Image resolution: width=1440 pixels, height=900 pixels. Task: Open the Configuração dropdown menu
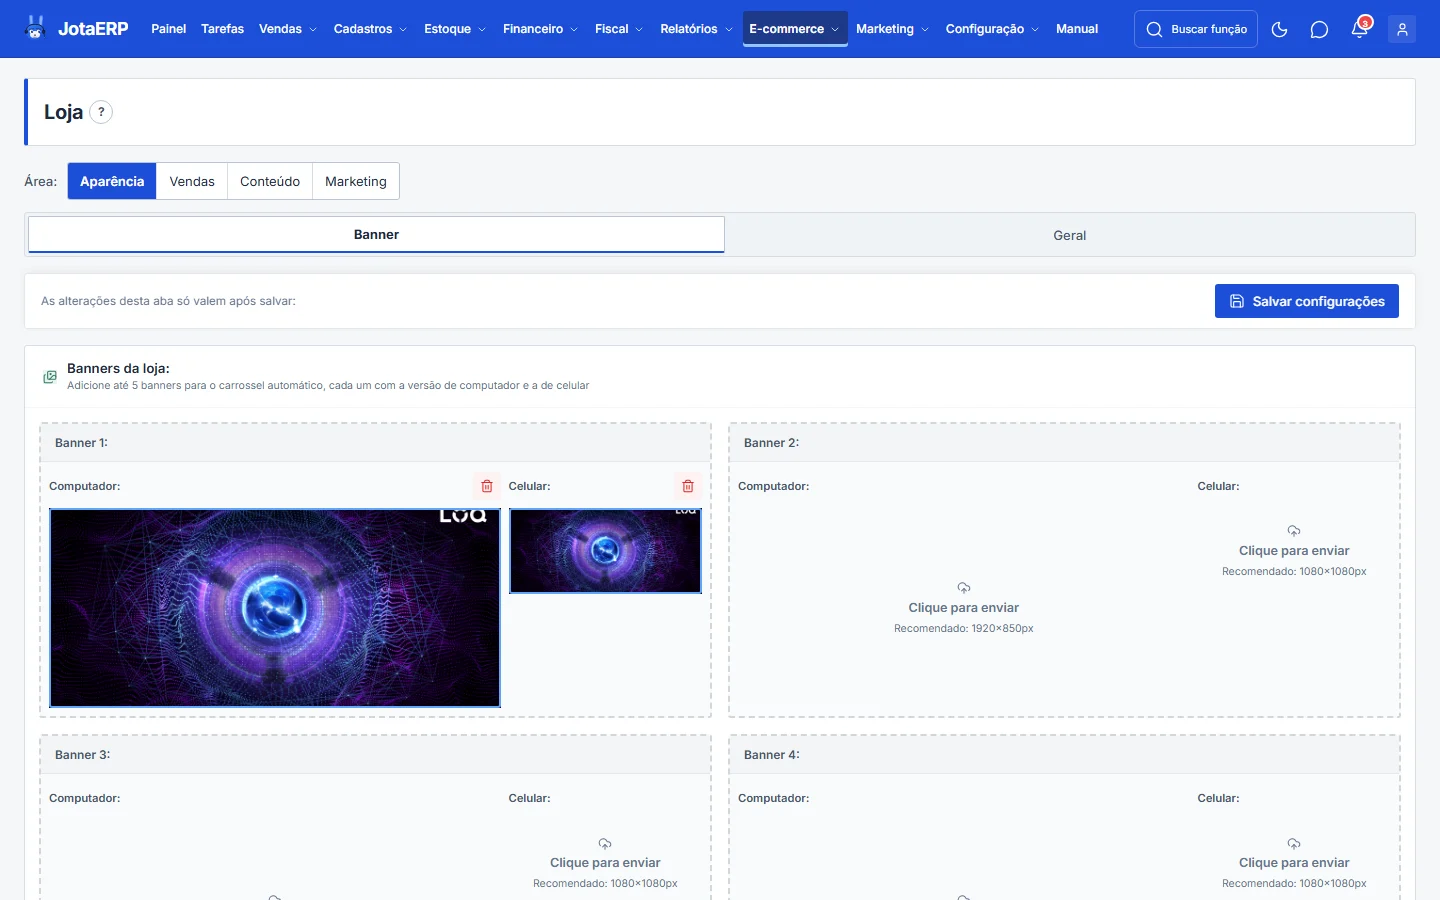tap(992, 29)
